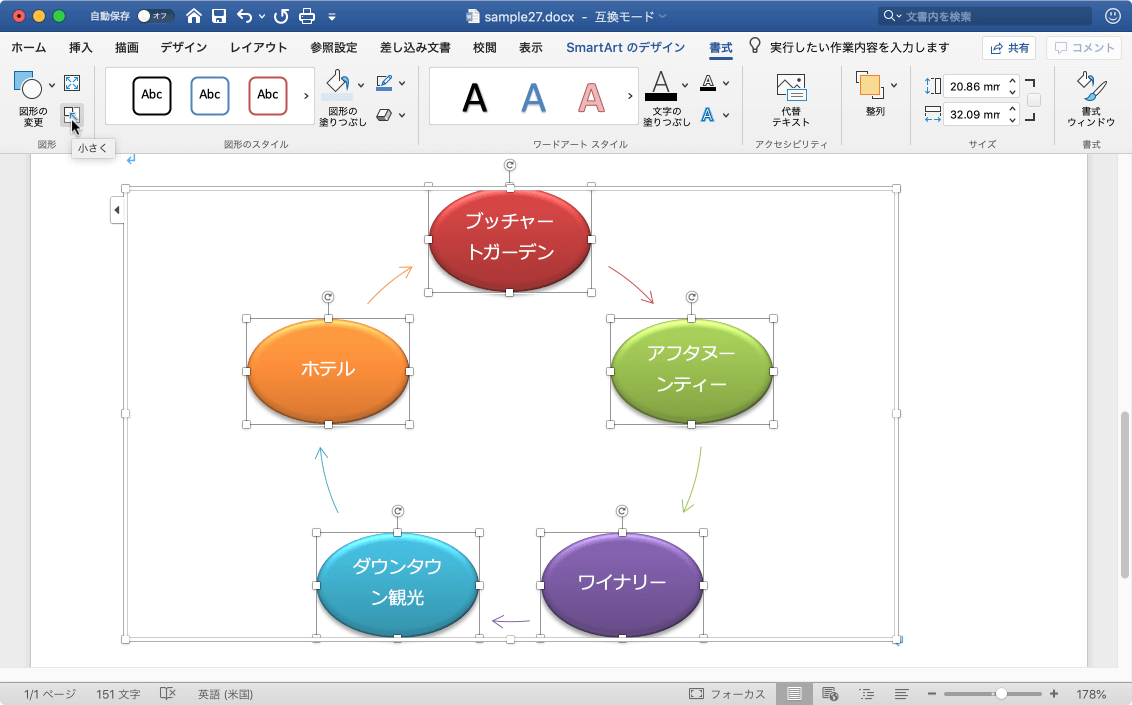Switch to Outline view icon
This screenshot has height=705, width=1132.
866,694
